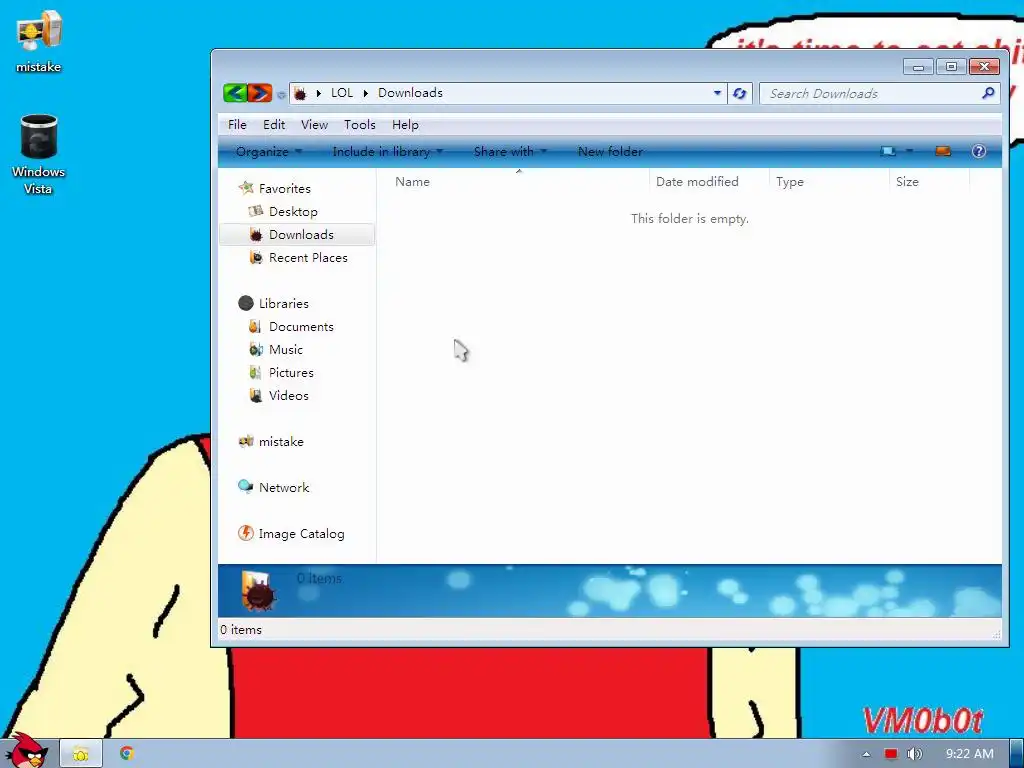Open Recent Places under Favorites
Viewport: 1024px width, 768px height.
pos(308,258)
